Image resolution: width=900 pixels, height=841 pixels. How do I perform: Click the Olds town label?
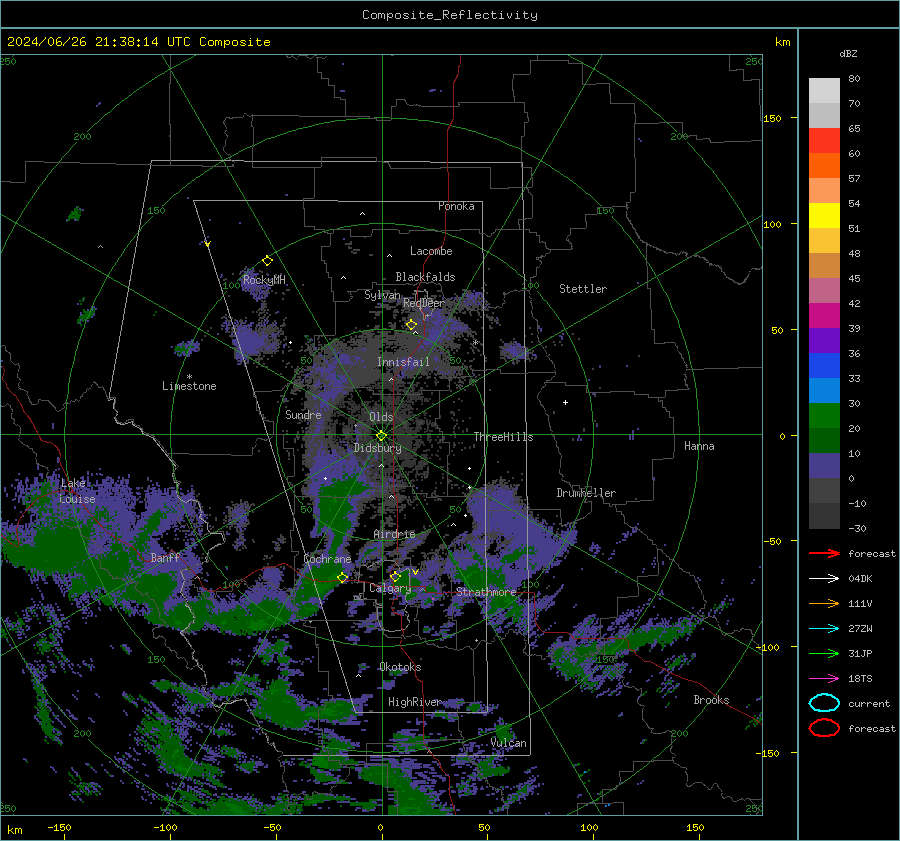(381, 417)
